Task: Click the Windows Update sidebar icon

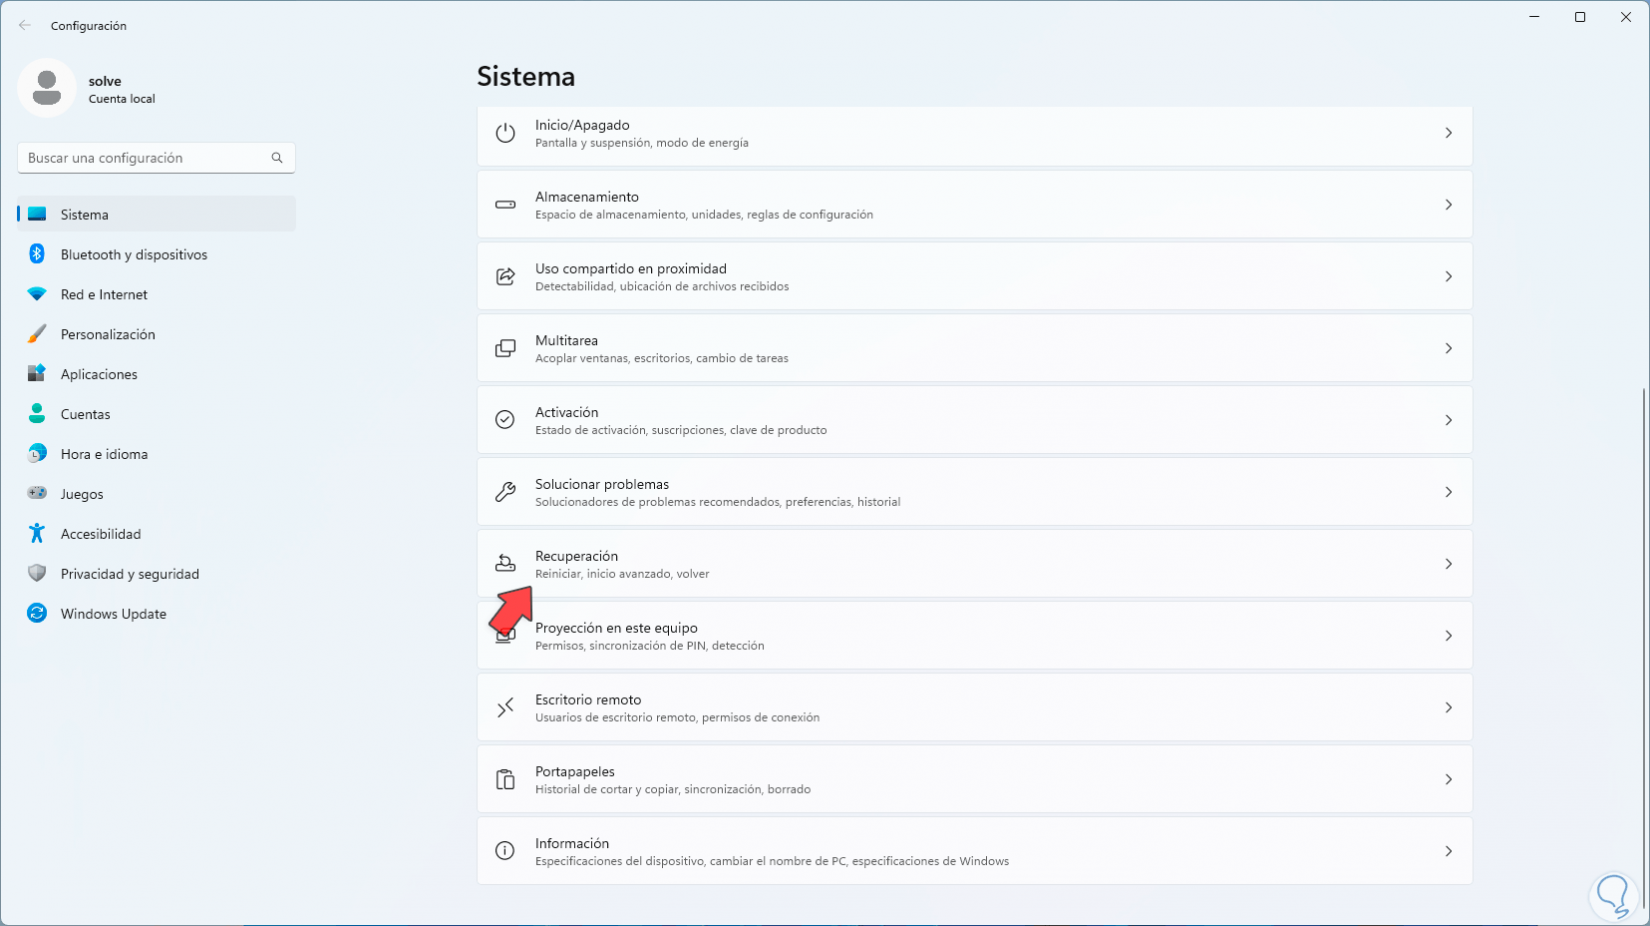Action: 37,613
